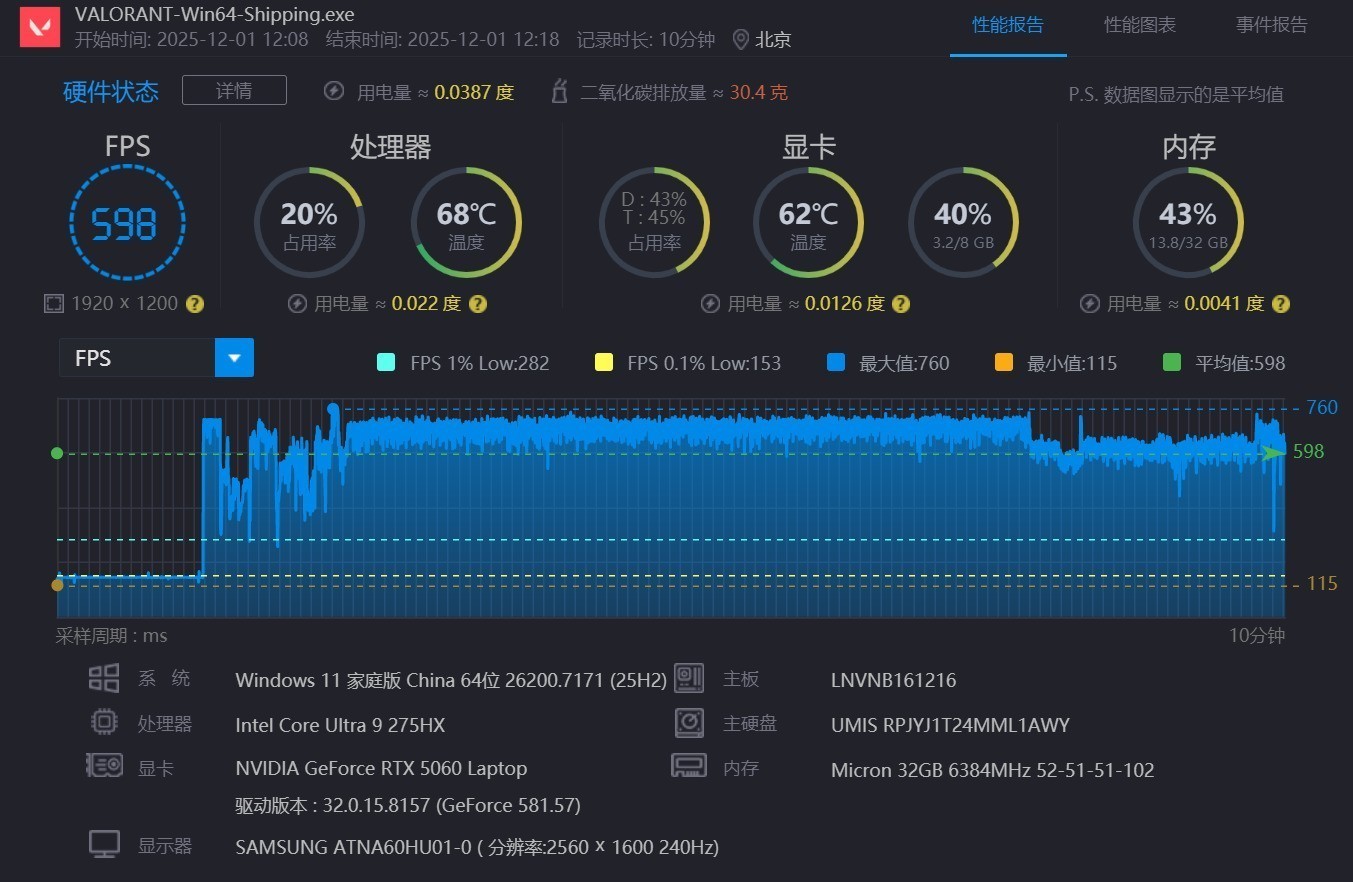Click the monitor icon beside 1920 x 1200
This screenshot has width=1353, height=882.
(x=53, y=302)
